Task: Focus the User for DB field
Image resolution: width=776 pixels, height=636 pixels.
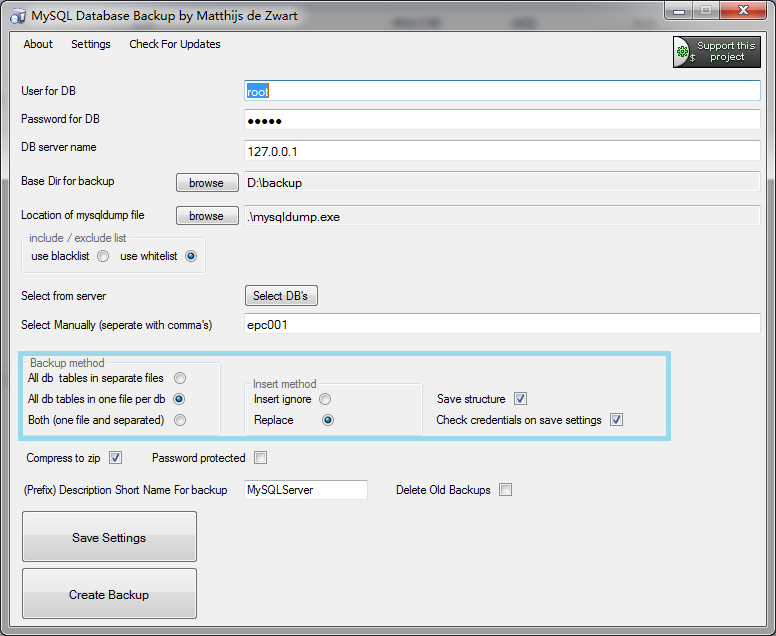Action: (x=502, y=91)
